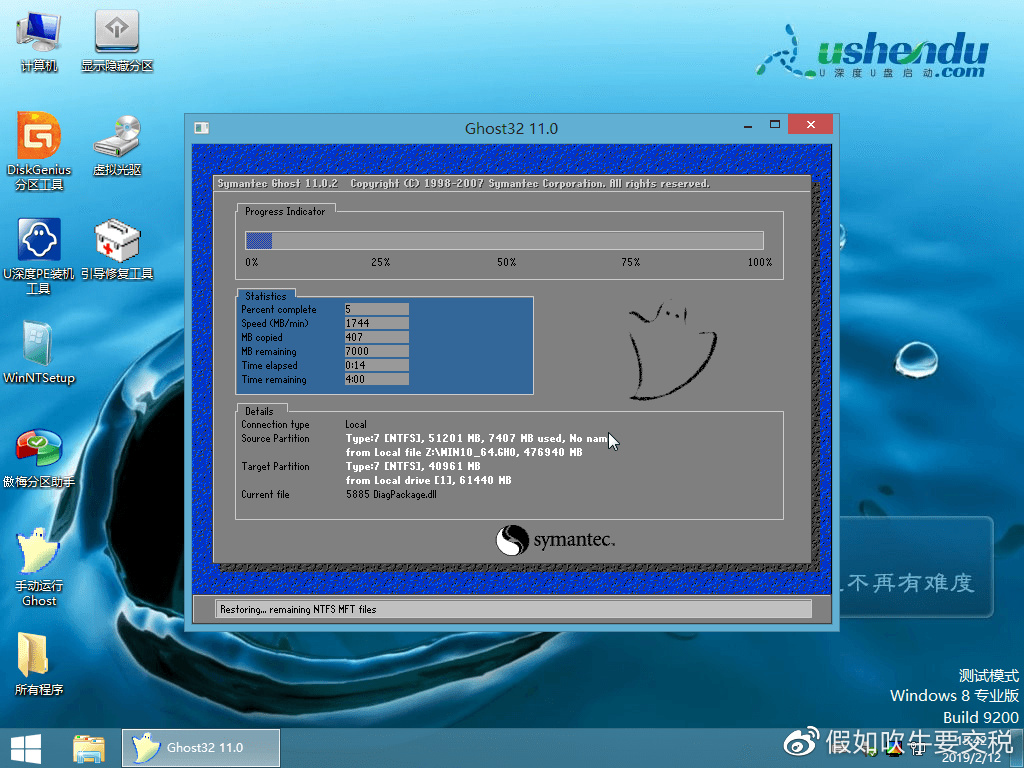Viewport: 1024px width, 768px height.
Task: Open the Windows Start menu
Action: tap(24, 747)
